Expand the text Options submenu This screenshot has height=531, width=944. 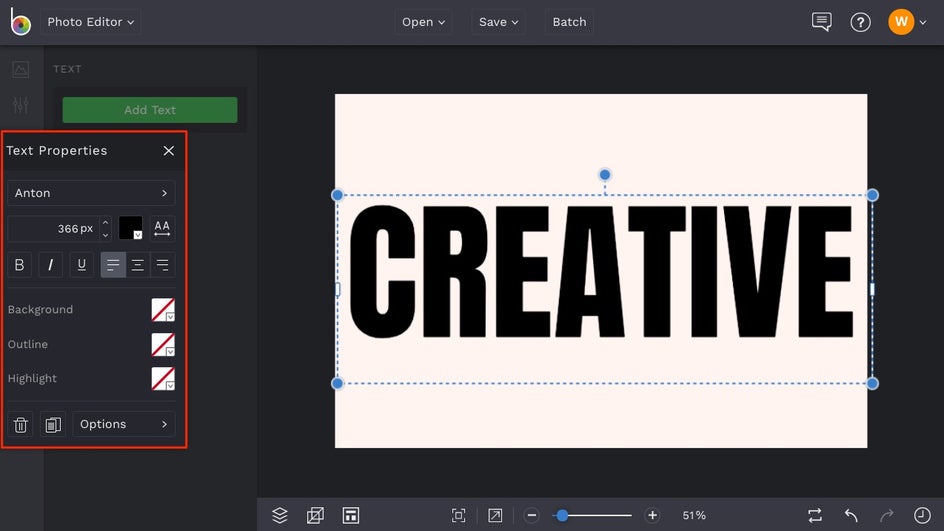(x=124, y=424)
